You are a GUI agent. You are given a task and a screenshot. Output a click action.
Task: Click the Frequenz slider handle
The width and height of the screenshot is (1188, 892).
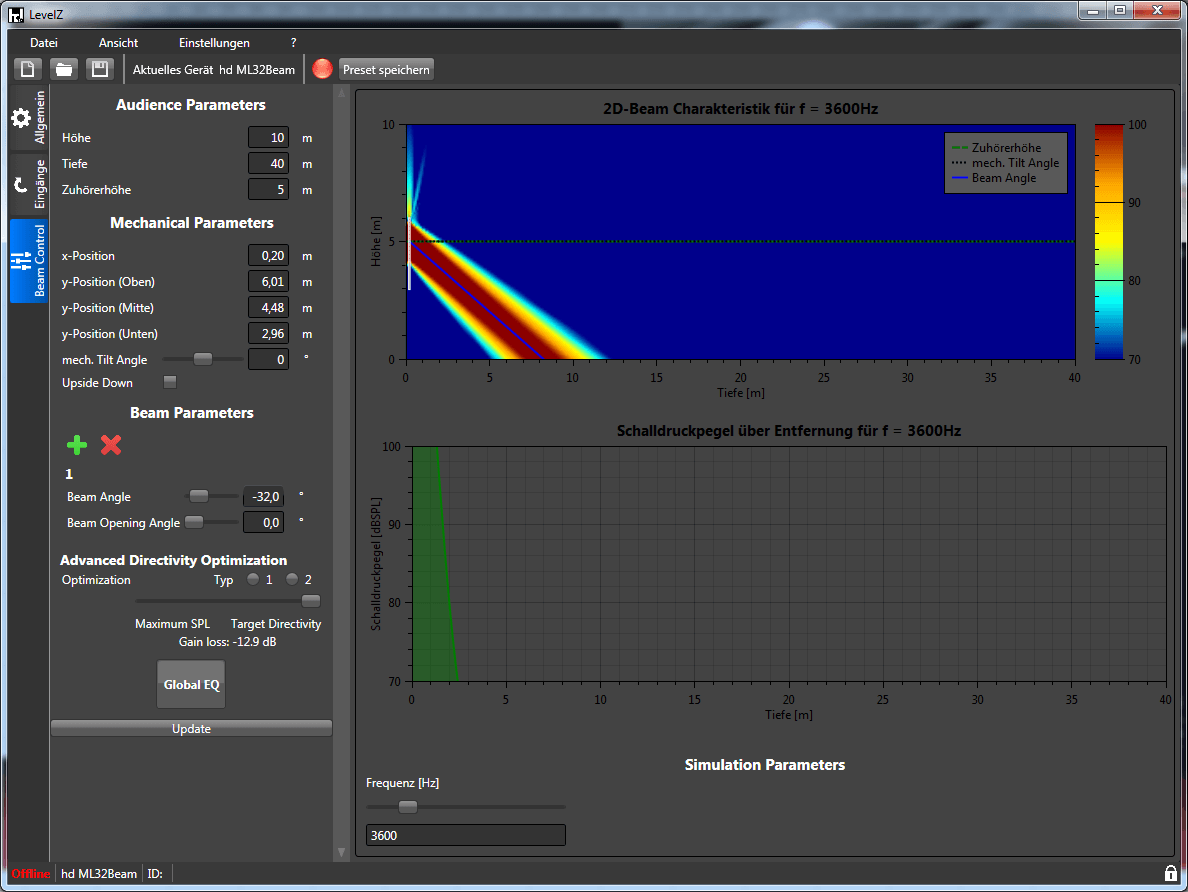coord(407,807)
